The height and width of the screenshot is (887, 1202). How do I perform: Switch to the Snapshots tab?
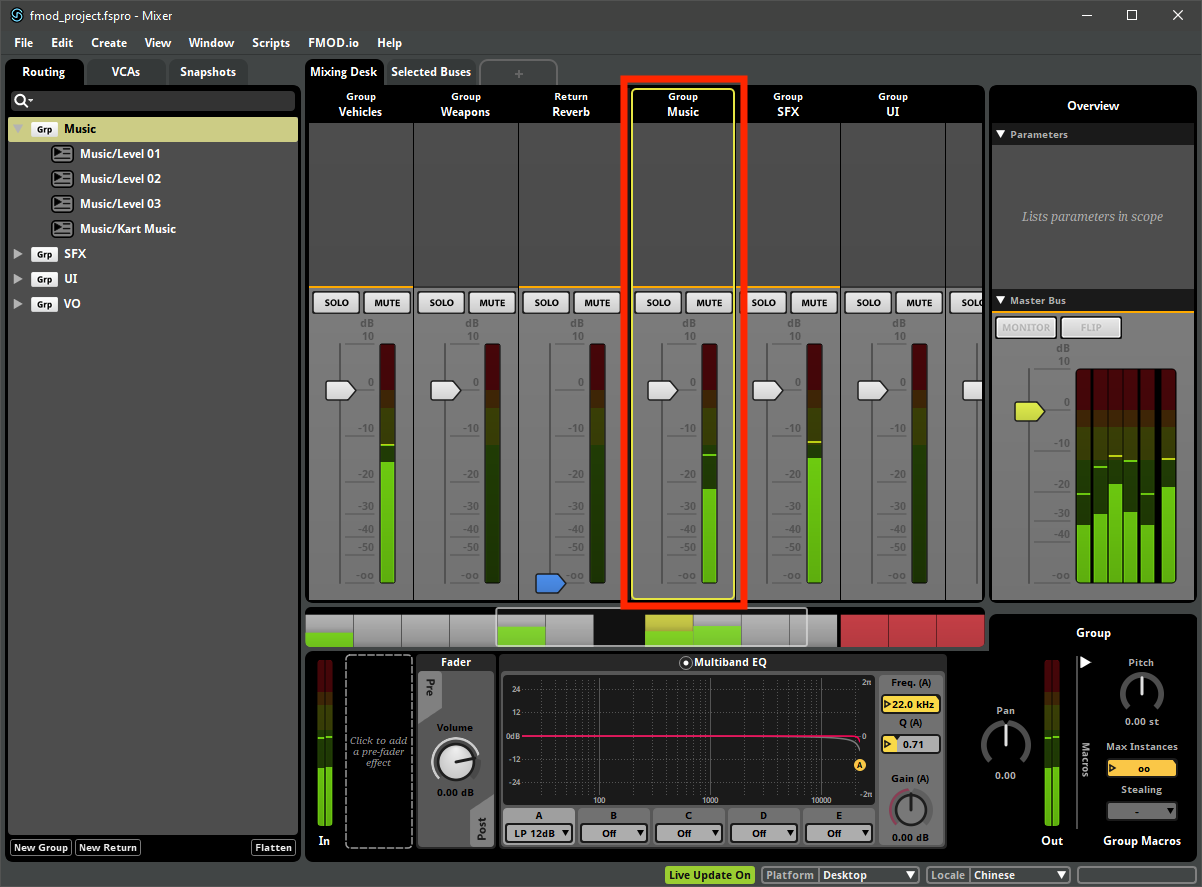[208, 72]
